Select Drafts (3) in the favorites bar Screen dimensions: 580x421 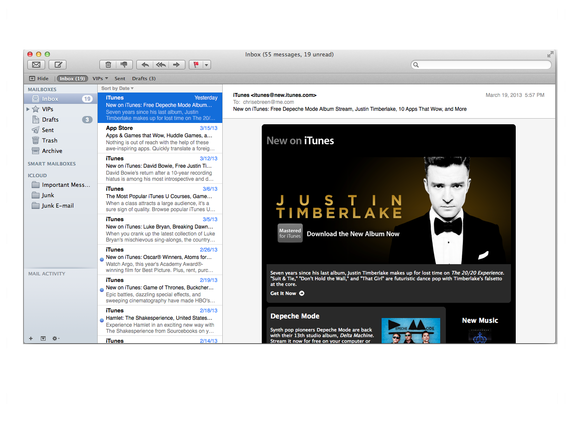tap(144, 78)
